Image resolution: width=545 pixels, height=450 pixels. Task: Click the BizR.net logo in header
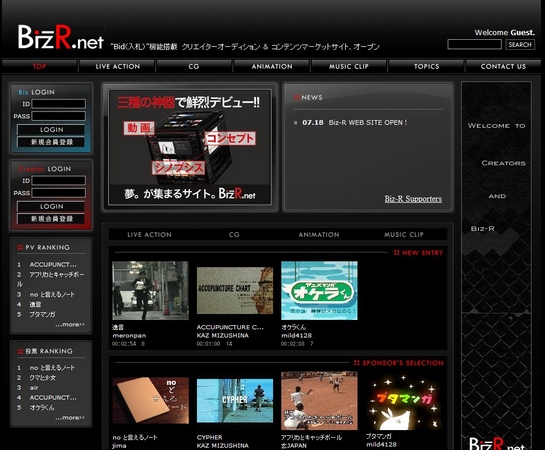(x=61, y=37)
